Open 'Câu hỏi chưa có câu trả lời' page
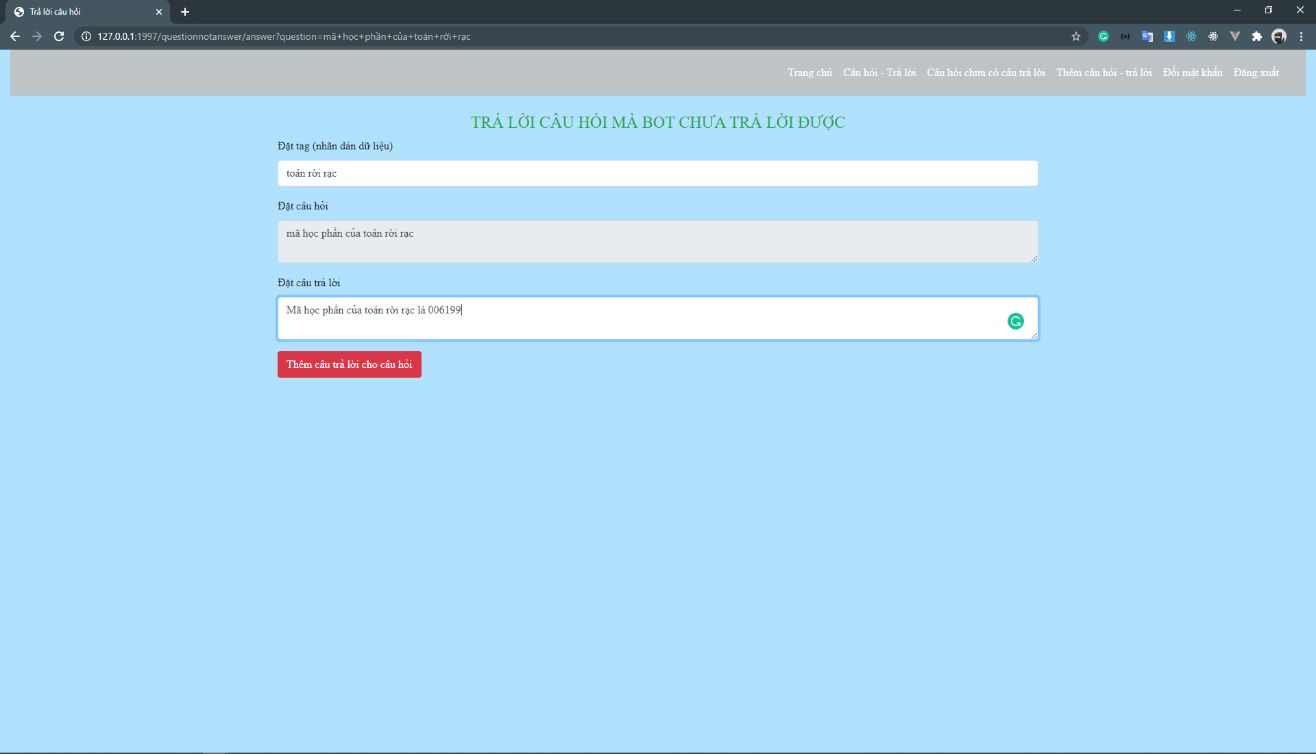Image resolution: width=1316 pixels, height=754 pixels. pyautogui.click(x=986, y=72)
